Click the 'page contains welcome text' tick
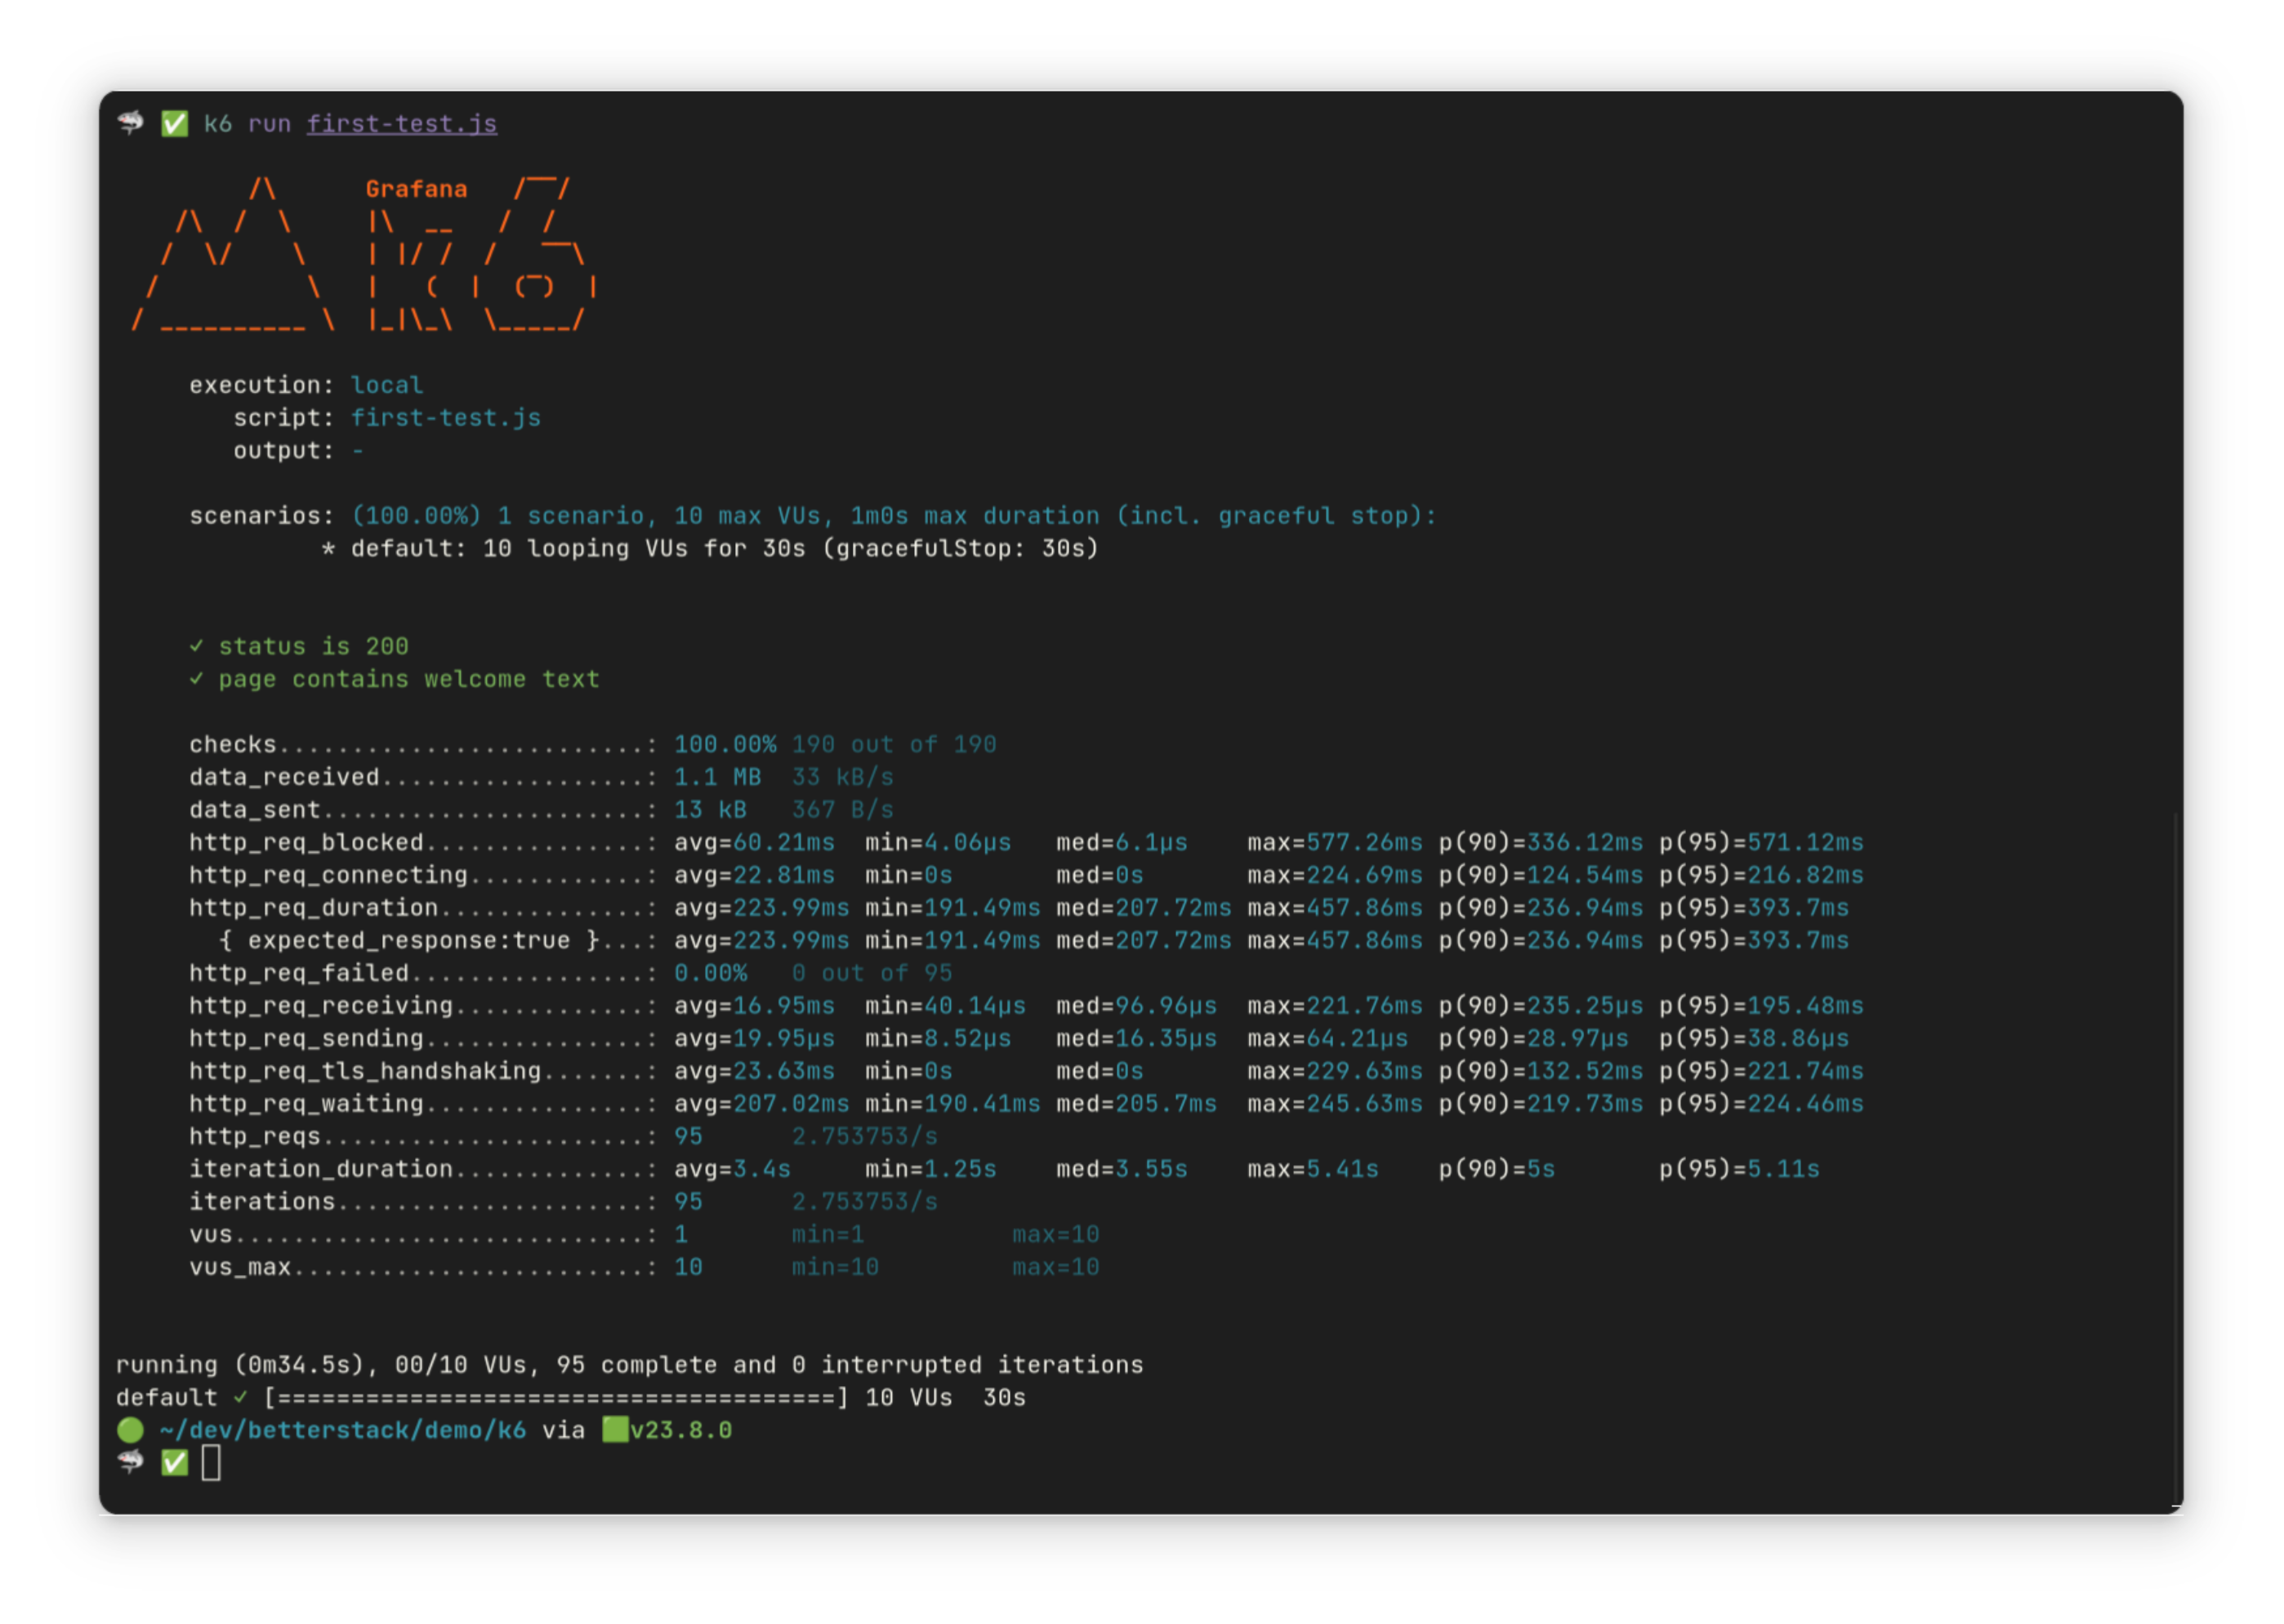This screenshot has height=1624, width=2284. [x=196, y=679]
